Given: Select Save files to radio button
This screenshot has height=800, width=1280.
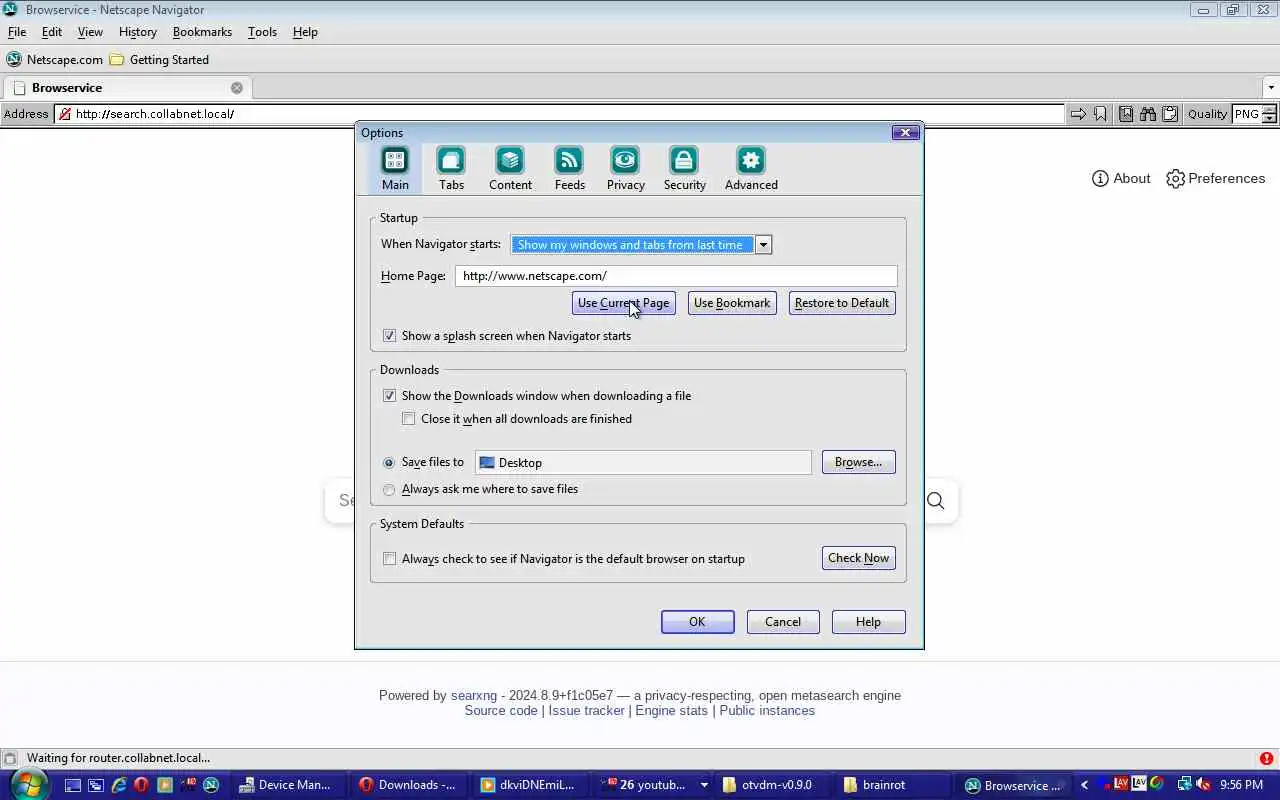Looking at the screenshot, I should [389, 463].
